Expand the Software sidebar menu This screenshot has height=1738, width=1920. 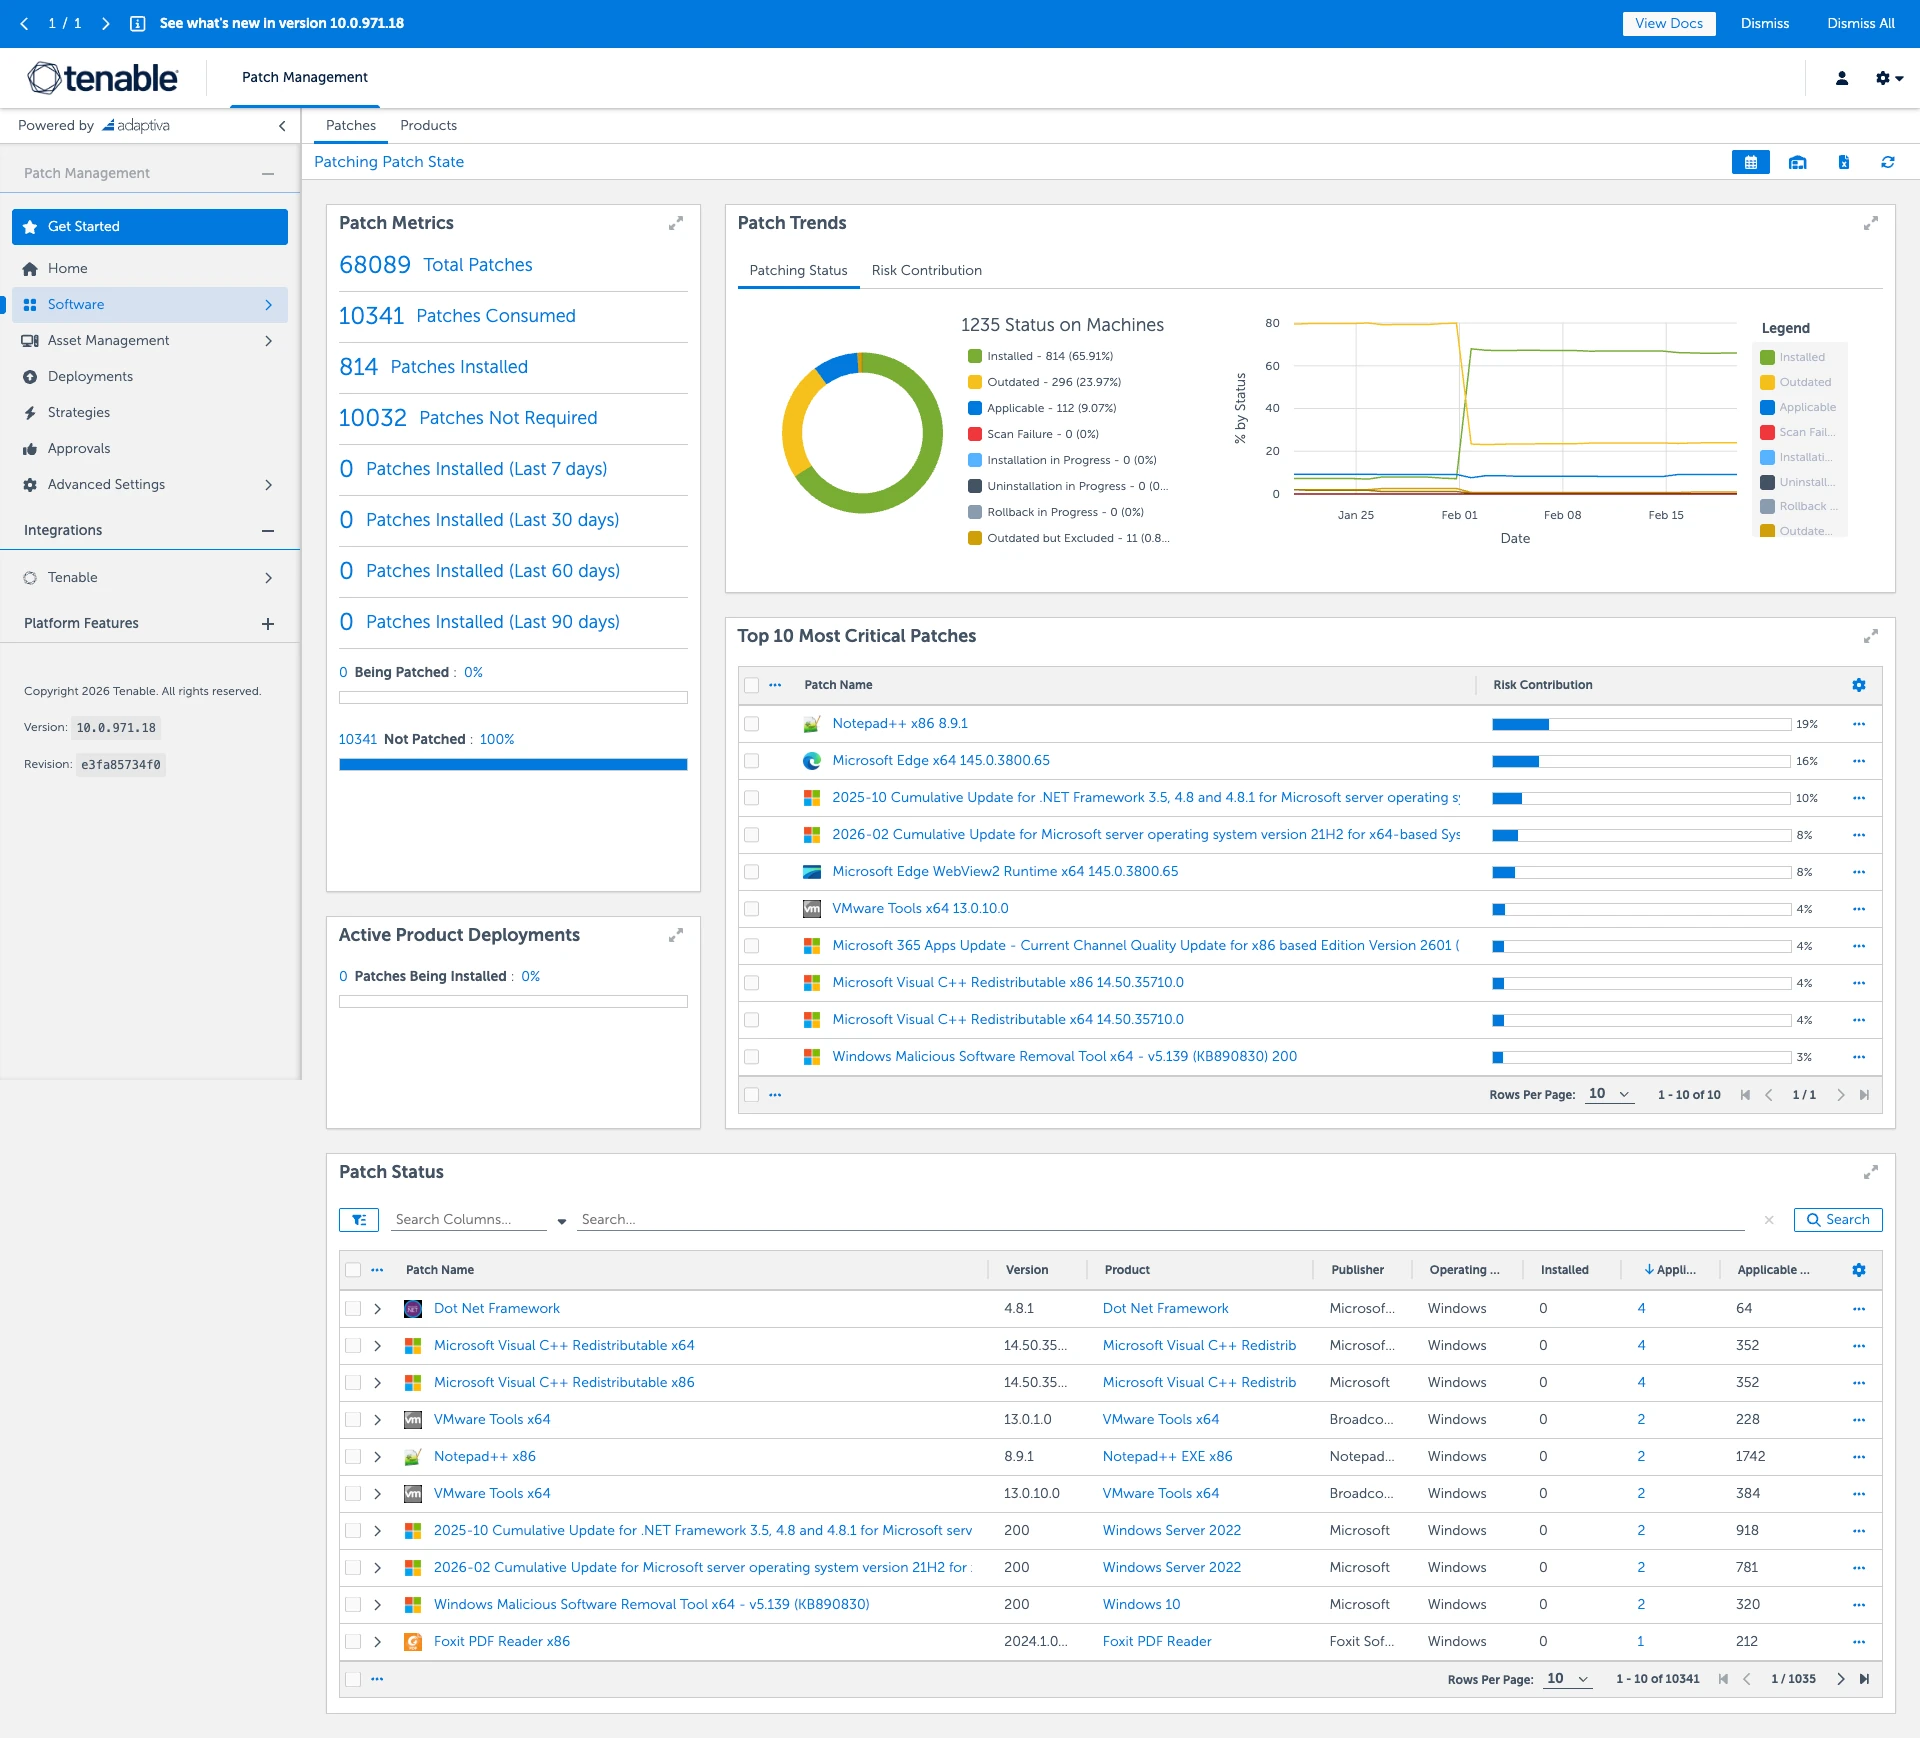[x=268, y=305]
